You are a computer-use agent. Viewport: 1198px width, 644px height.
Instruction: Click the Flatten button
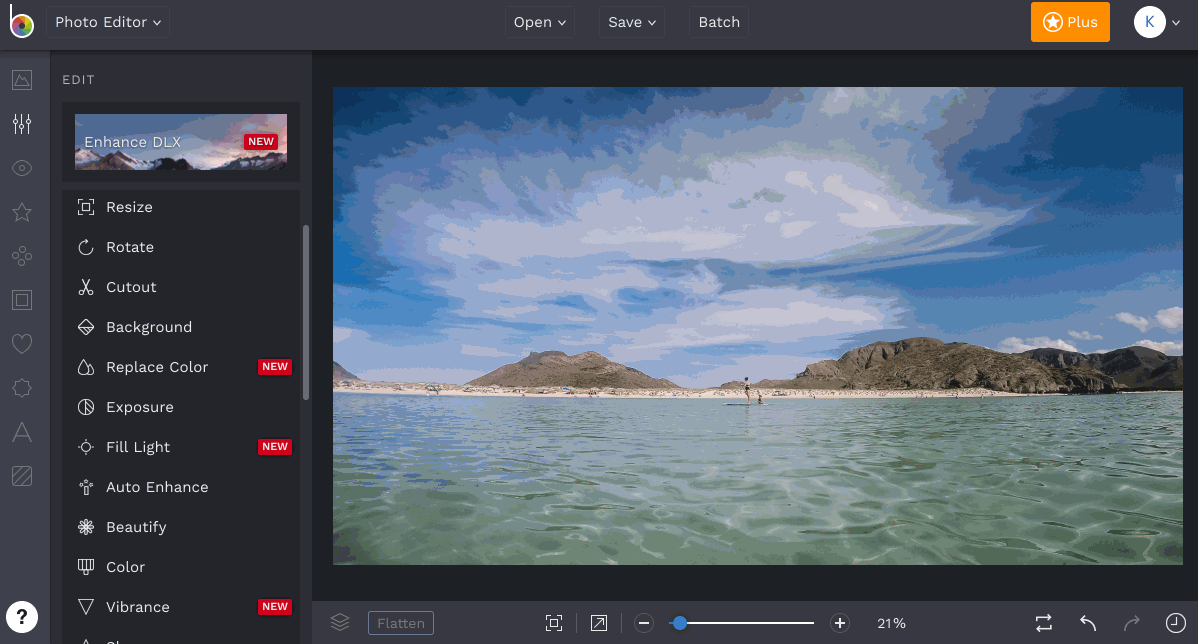click(x=401, y=623)
